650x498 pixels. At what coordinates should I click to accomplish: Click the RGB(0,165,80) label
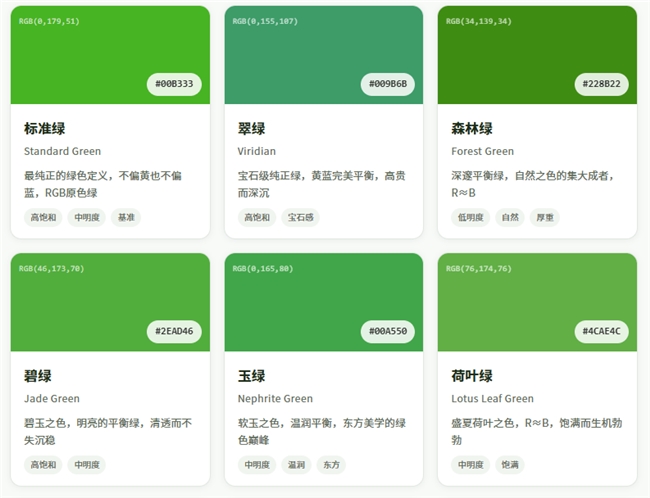(x=263, y=269)
